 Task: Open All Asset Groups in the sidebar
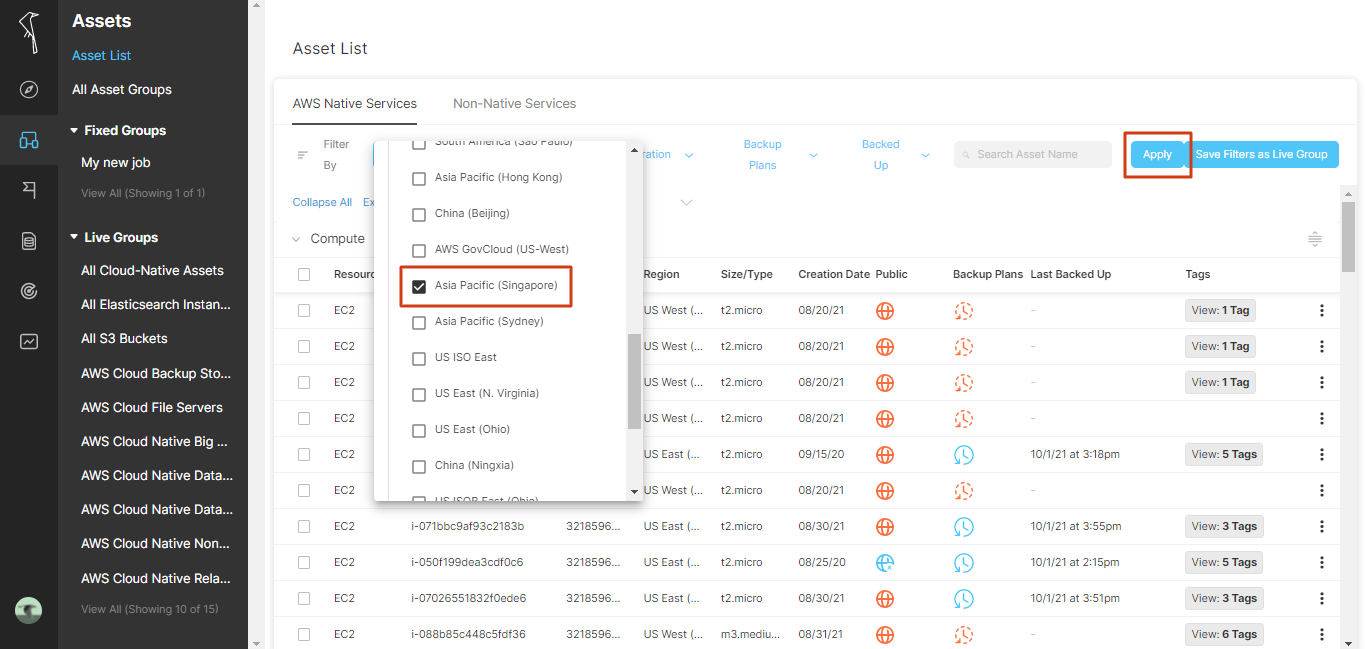(x=122, y=90)
